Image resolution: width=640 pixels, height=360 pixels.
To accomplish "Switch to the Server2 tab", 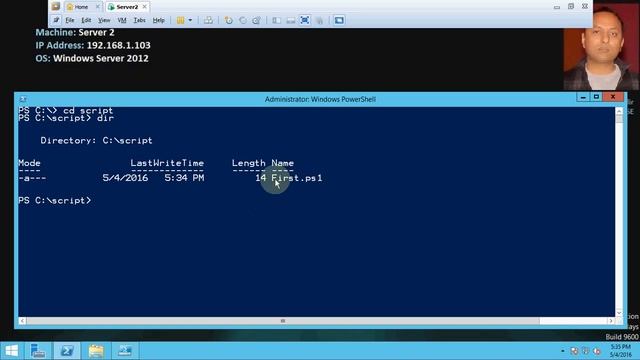I will [x=127, y=7].
